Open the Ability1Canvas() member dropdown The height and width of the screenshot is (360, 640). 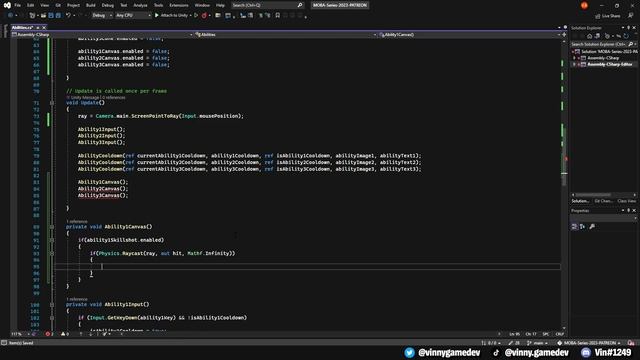click(469, 35)
